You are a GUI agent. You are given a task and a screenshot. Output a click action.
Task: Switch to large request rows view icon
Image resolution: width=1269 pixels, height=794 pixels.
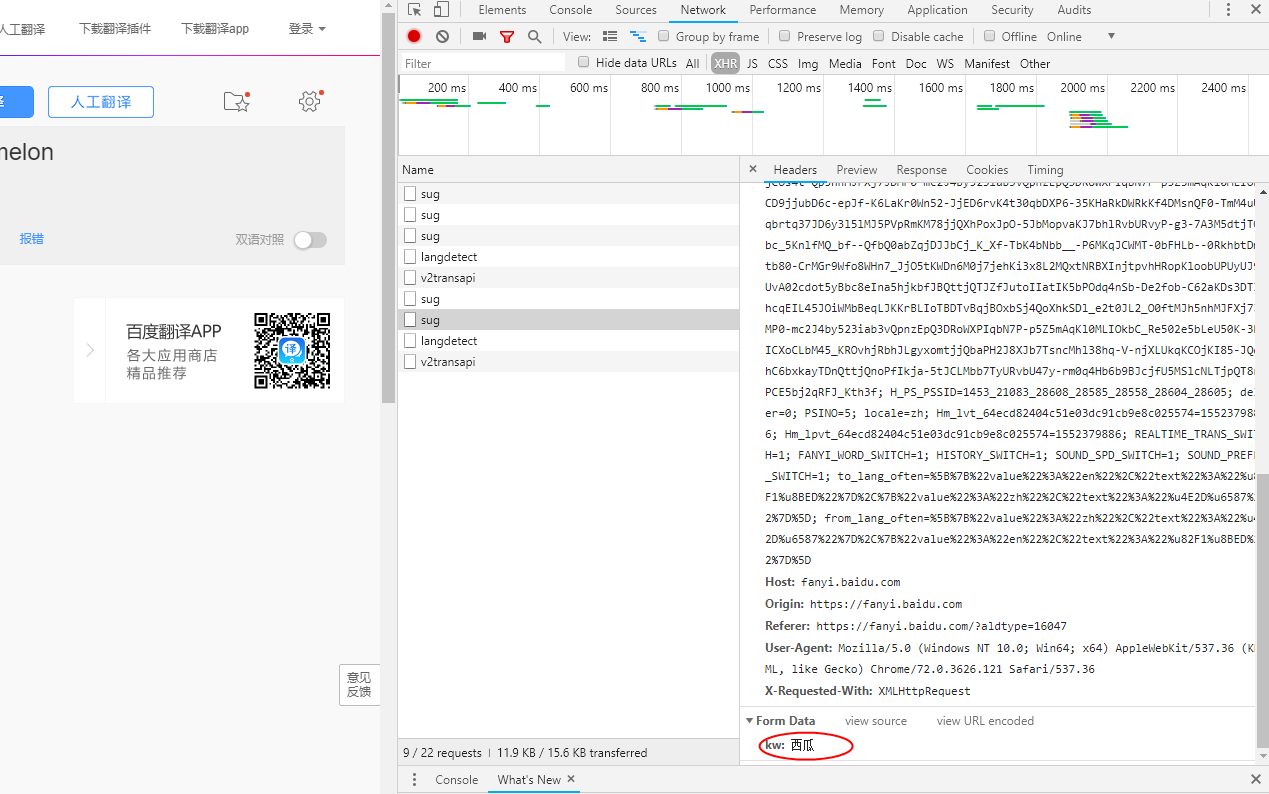pyautogui.click(x=610, y=36)
